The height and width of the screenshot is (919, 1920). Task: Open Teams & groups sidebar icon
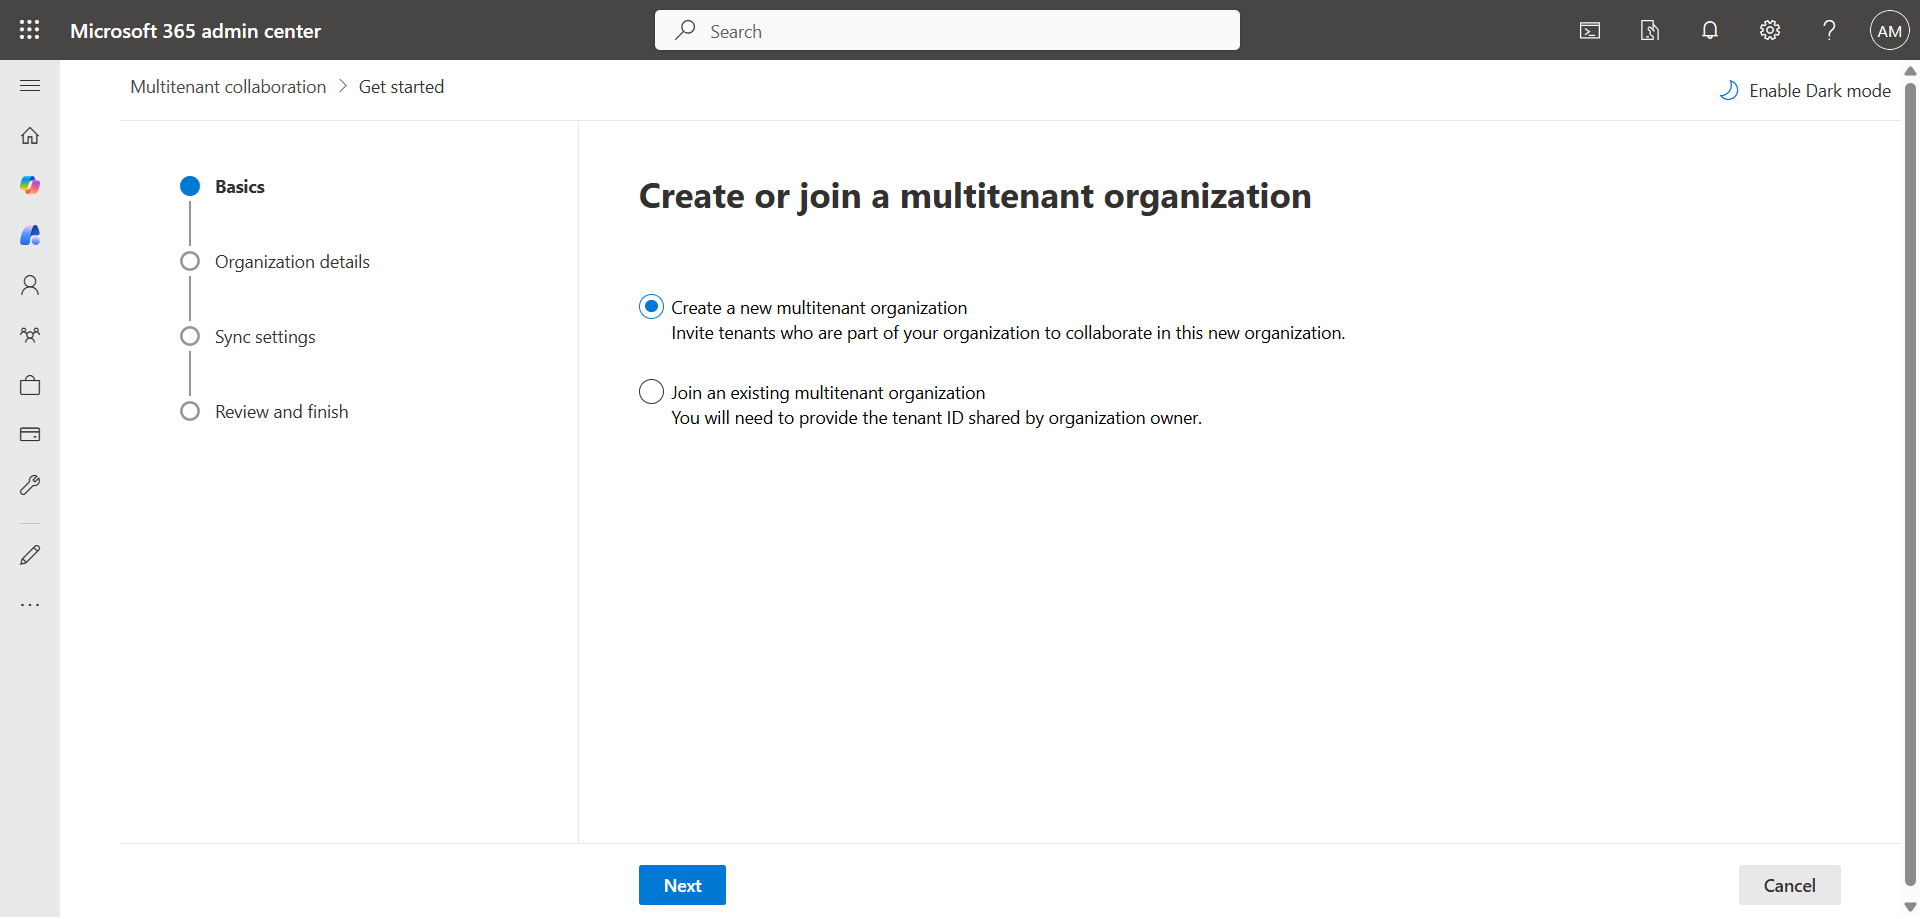[x=30, y=336]
